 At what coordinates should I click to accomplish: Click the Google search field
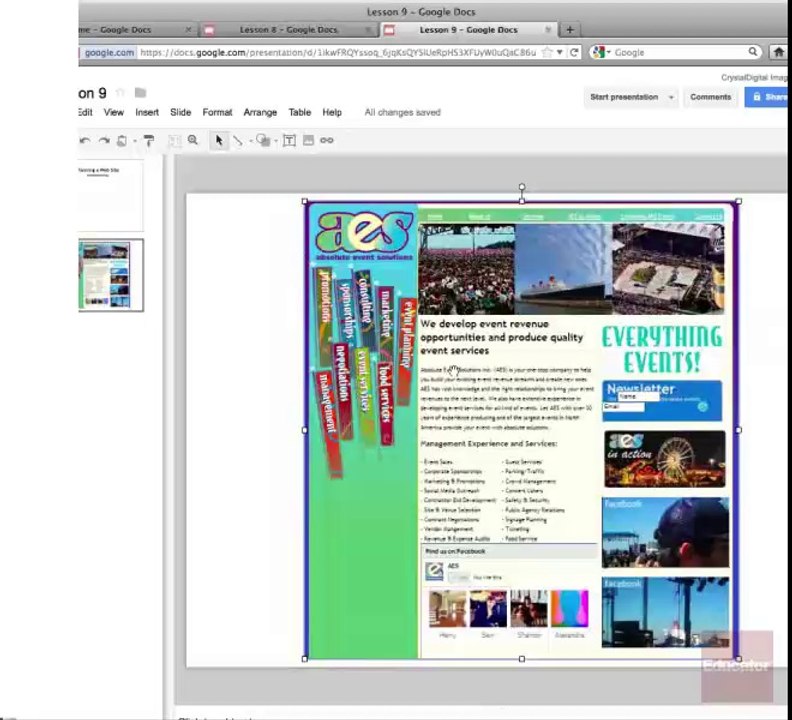click(680, 52)
